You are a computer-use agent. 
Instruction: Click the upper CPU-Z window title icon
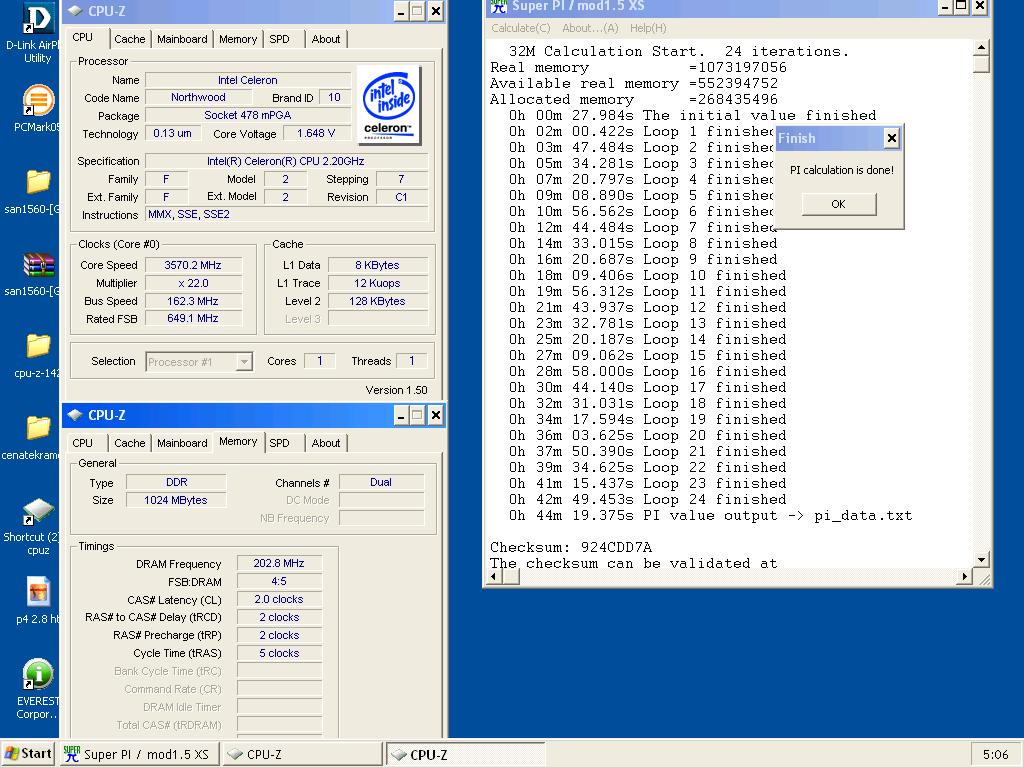[74, 11]
